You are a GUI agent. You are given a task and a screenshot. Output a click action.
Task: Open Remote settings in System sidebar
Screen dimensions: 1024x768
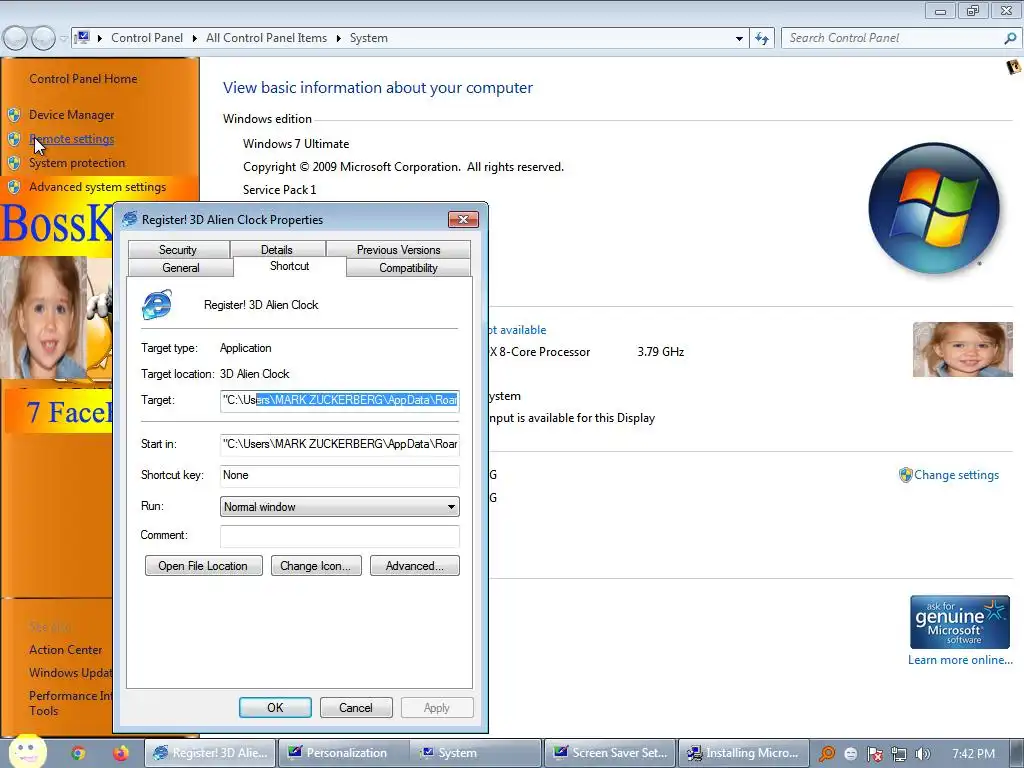[71, 139]
